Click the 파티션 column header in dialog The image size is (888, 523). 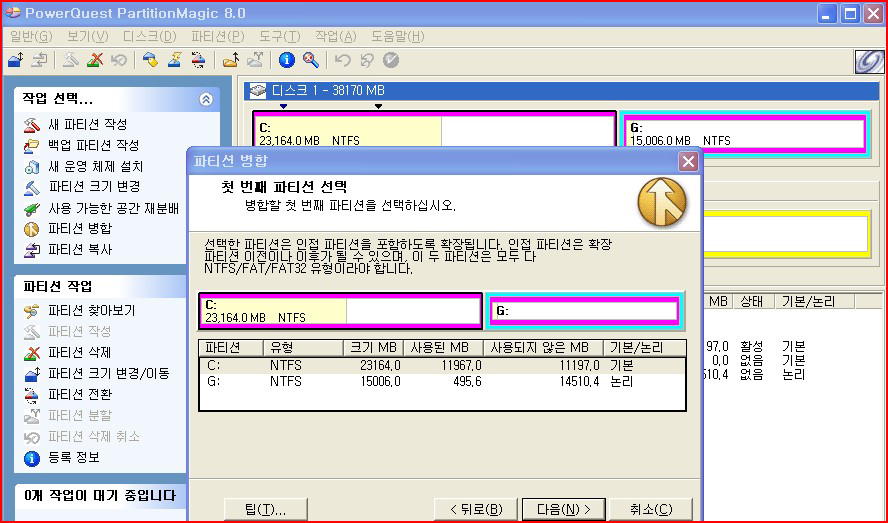point(232,347)
